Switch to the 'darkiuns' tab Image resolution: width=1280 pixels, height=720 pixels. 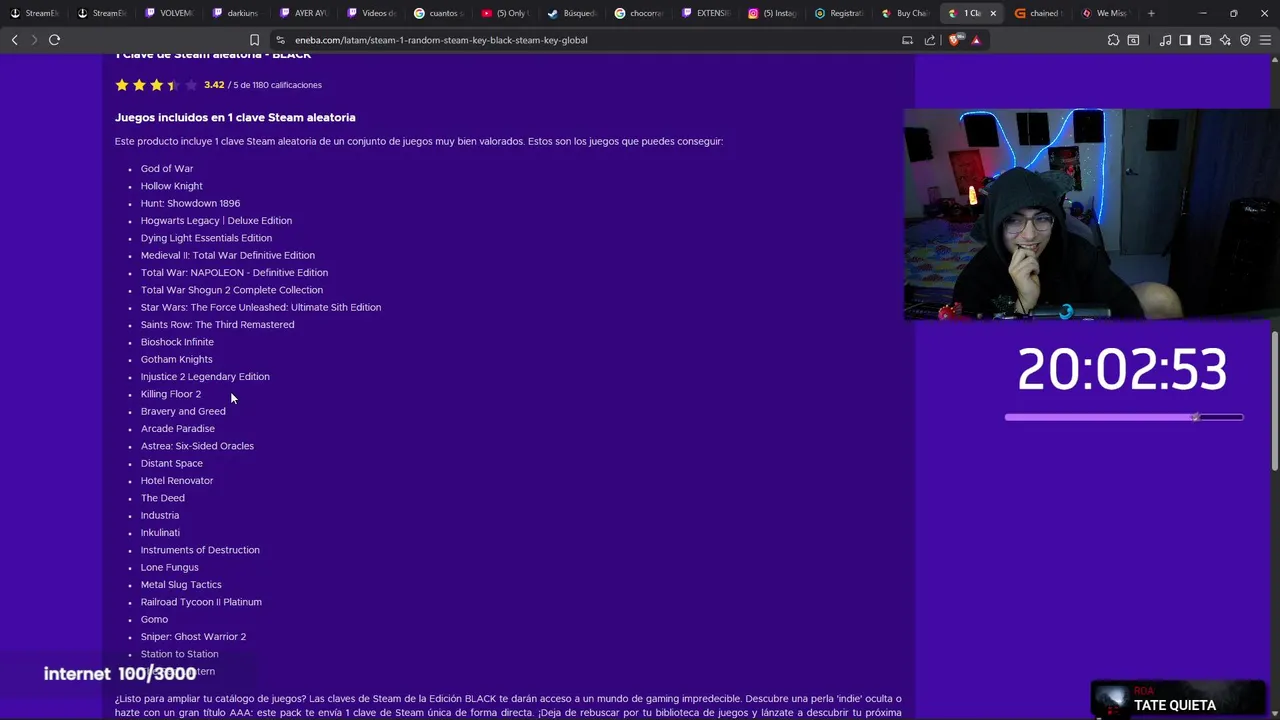[235, 13]
